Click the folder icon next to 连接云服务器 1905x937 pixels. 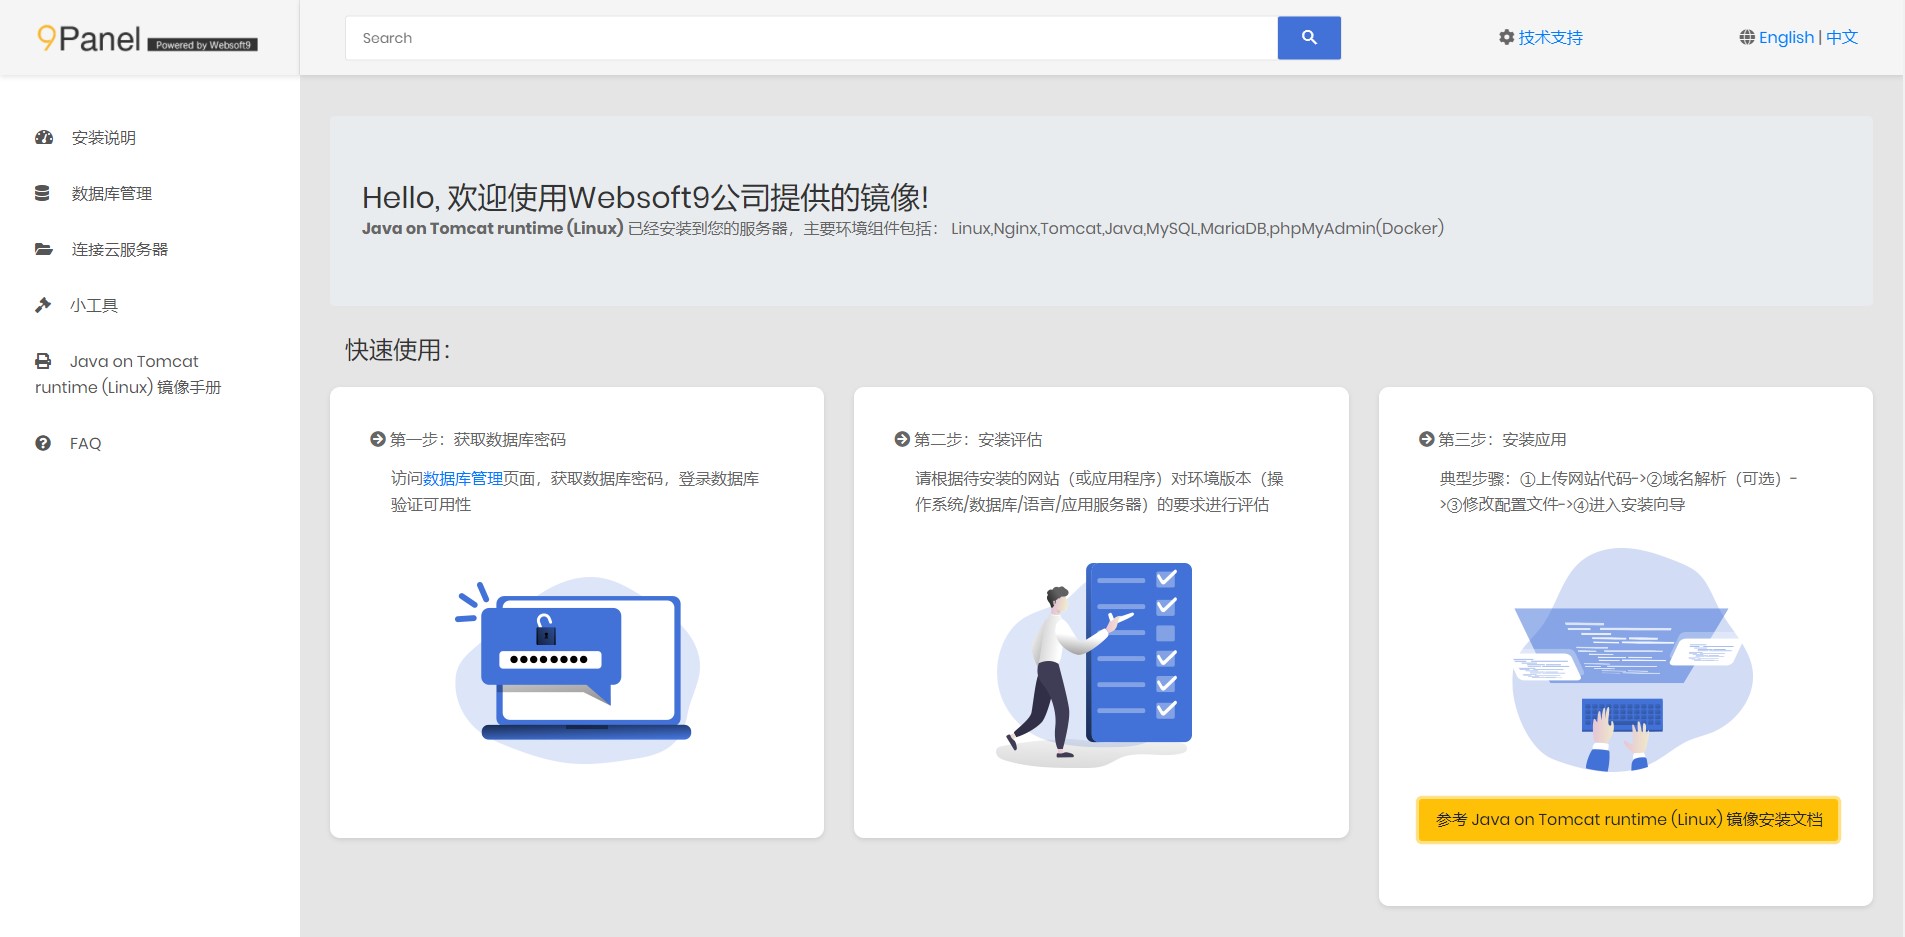click(44, 249)
